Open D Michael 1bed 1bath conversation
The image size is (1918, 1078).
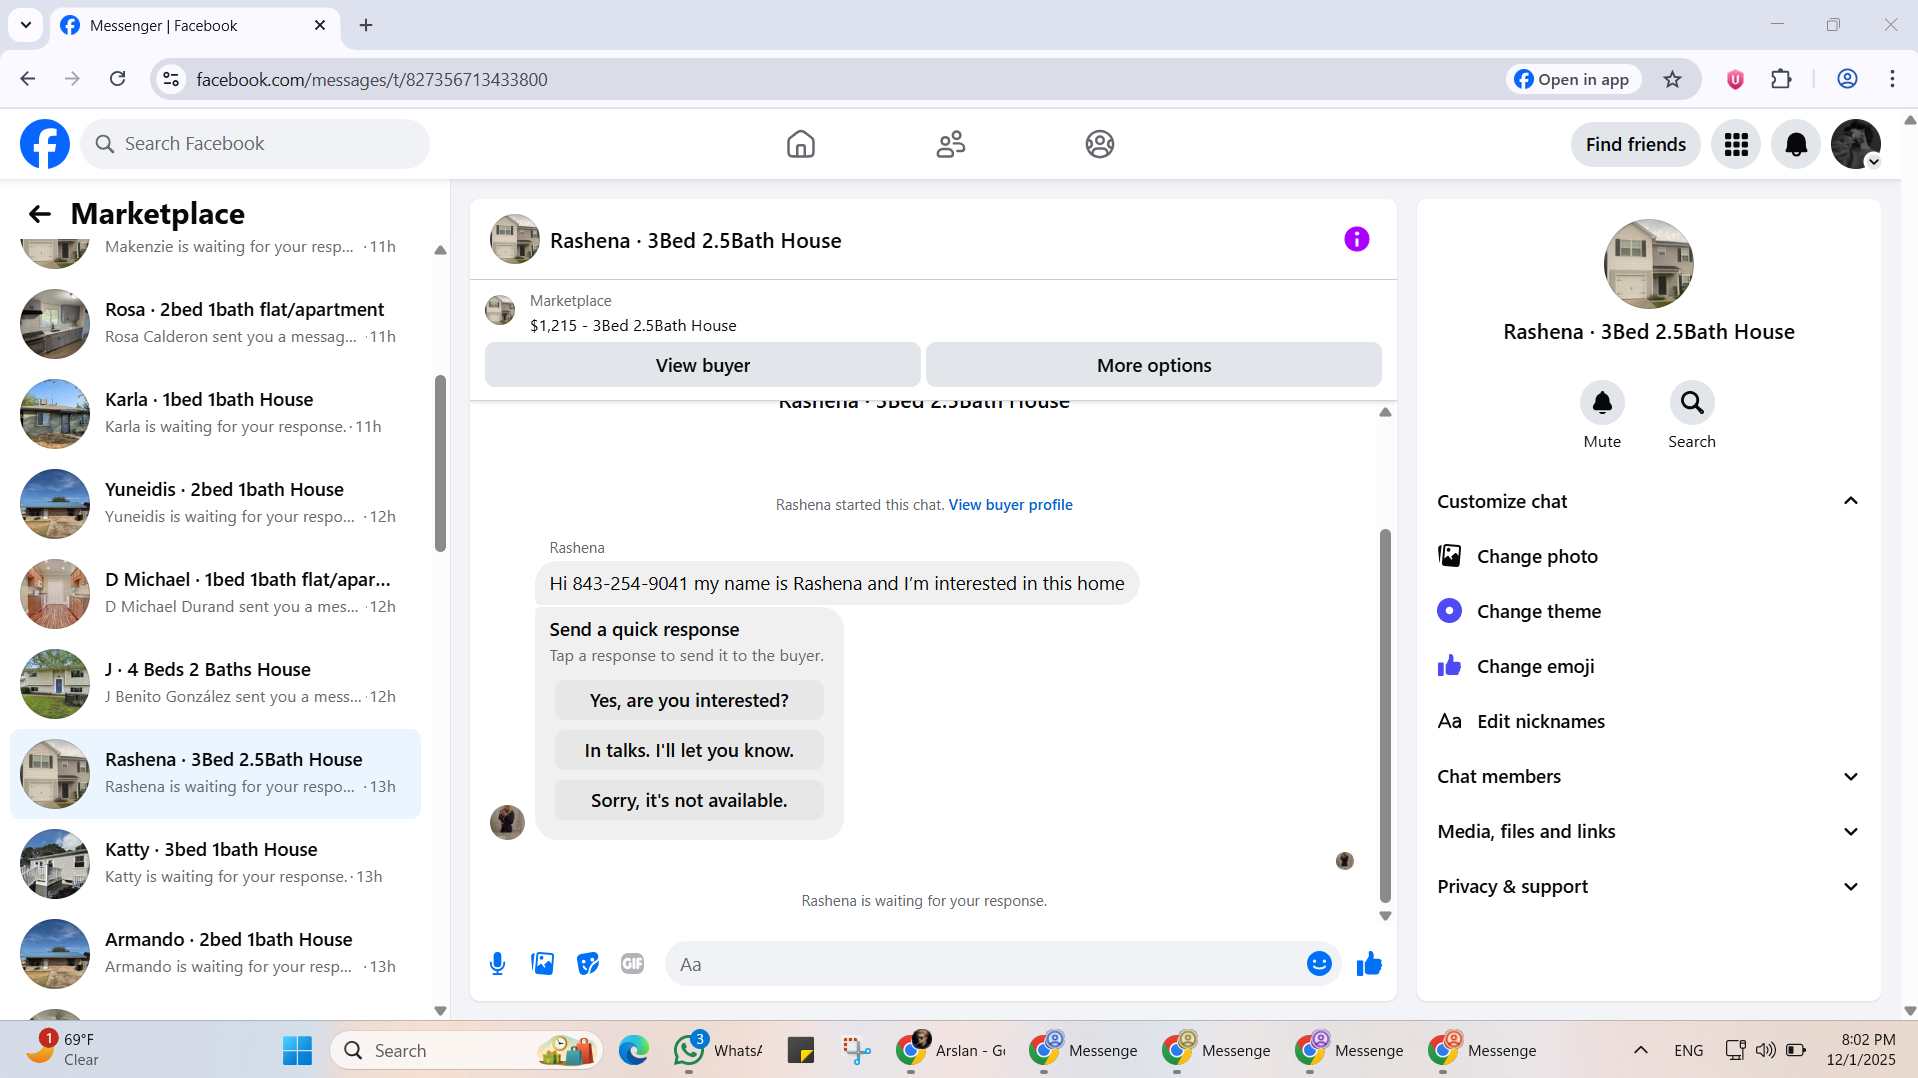(215, 594)
